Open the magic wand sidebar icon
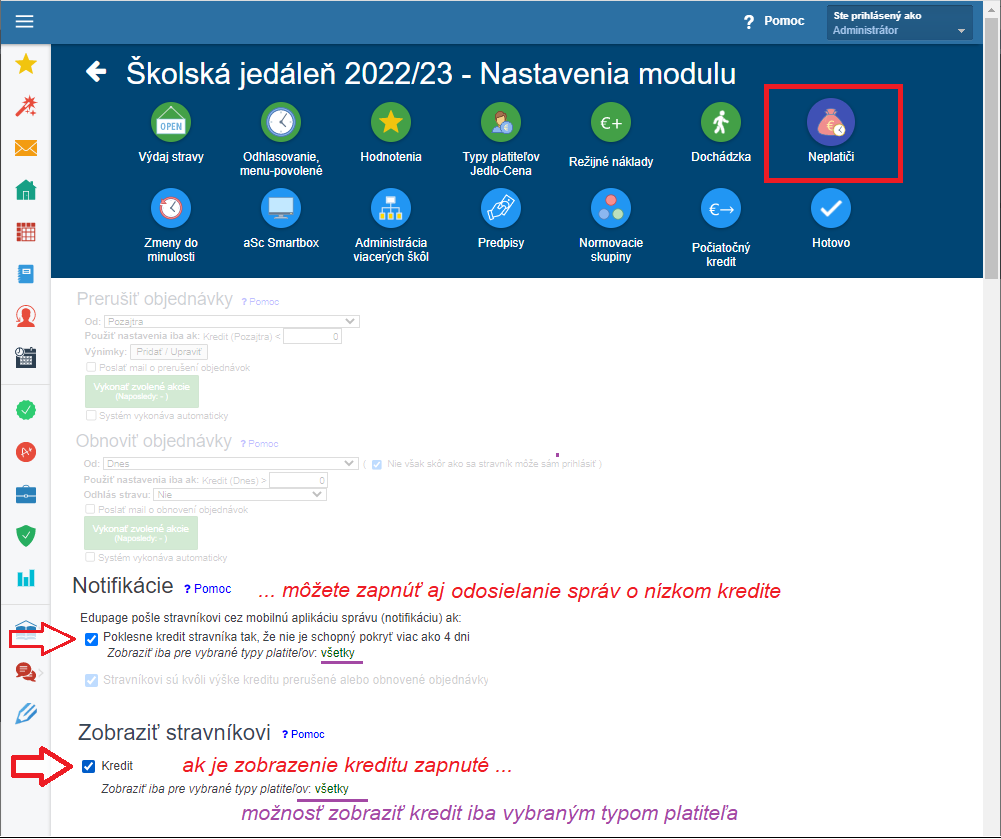Screen dimensions: 1001x839 [26, 106]
